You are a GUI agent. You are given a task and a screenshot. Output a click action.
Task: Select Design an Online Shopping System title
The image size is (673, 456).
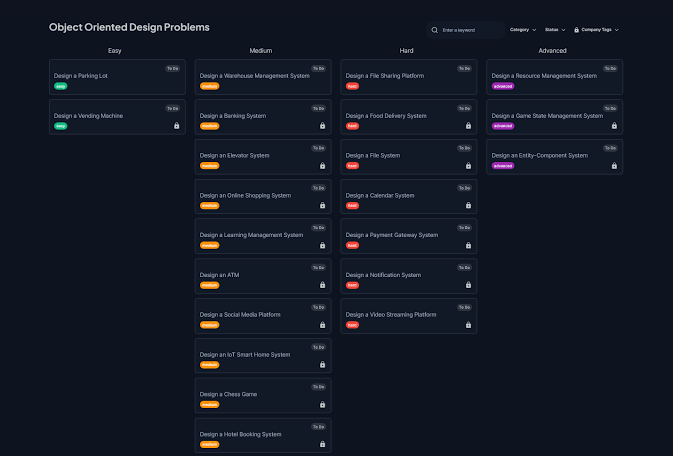pos(245,195)
